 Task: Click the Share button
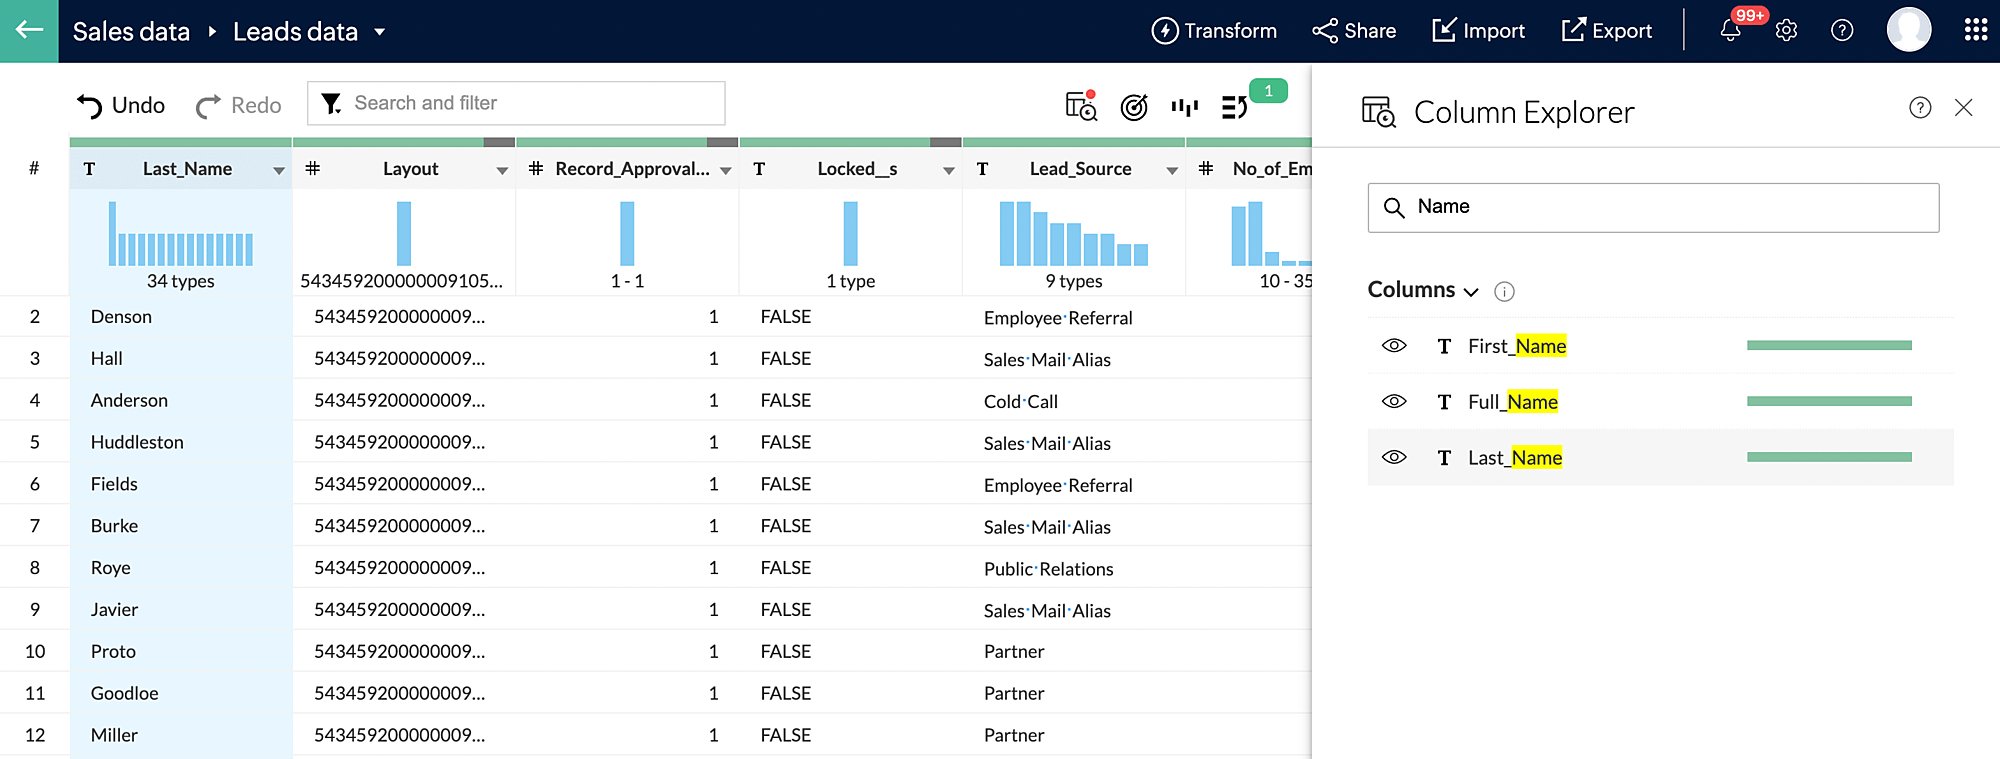point(1354,31)
